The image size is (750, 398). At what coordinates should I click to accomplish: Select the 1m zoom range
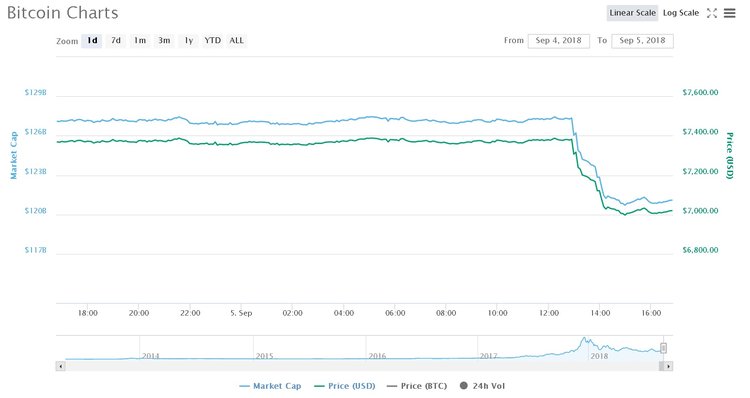140,41
